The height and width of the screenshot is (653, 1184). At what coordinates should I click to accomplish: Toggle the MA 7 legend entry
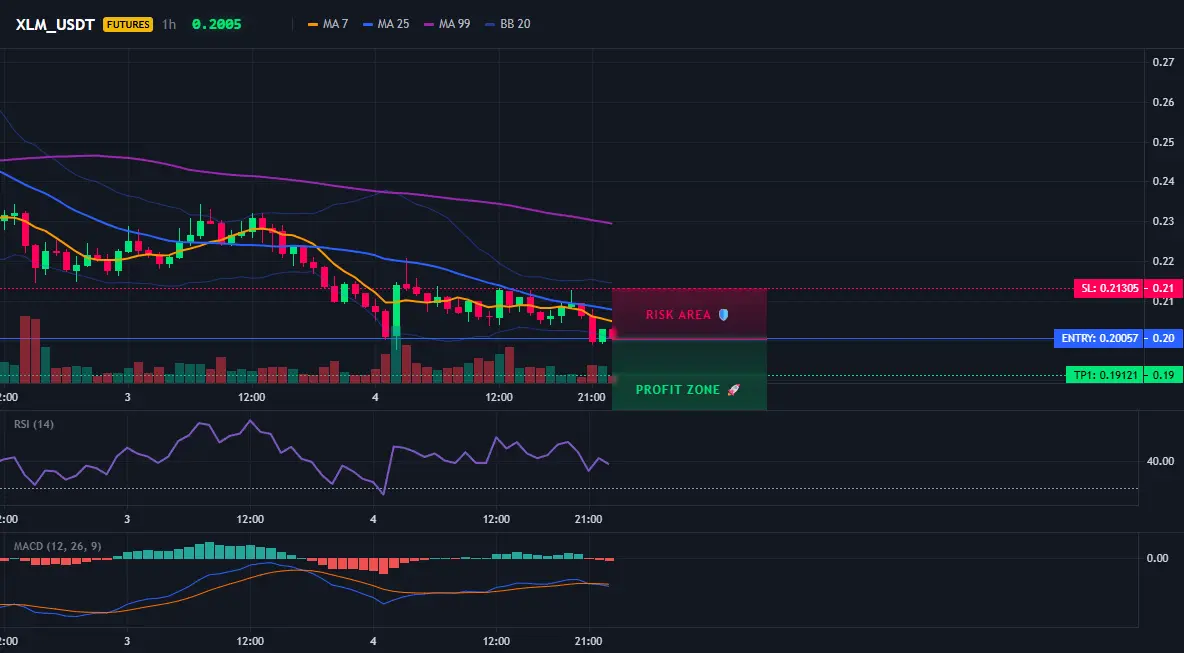coord(328,24)
